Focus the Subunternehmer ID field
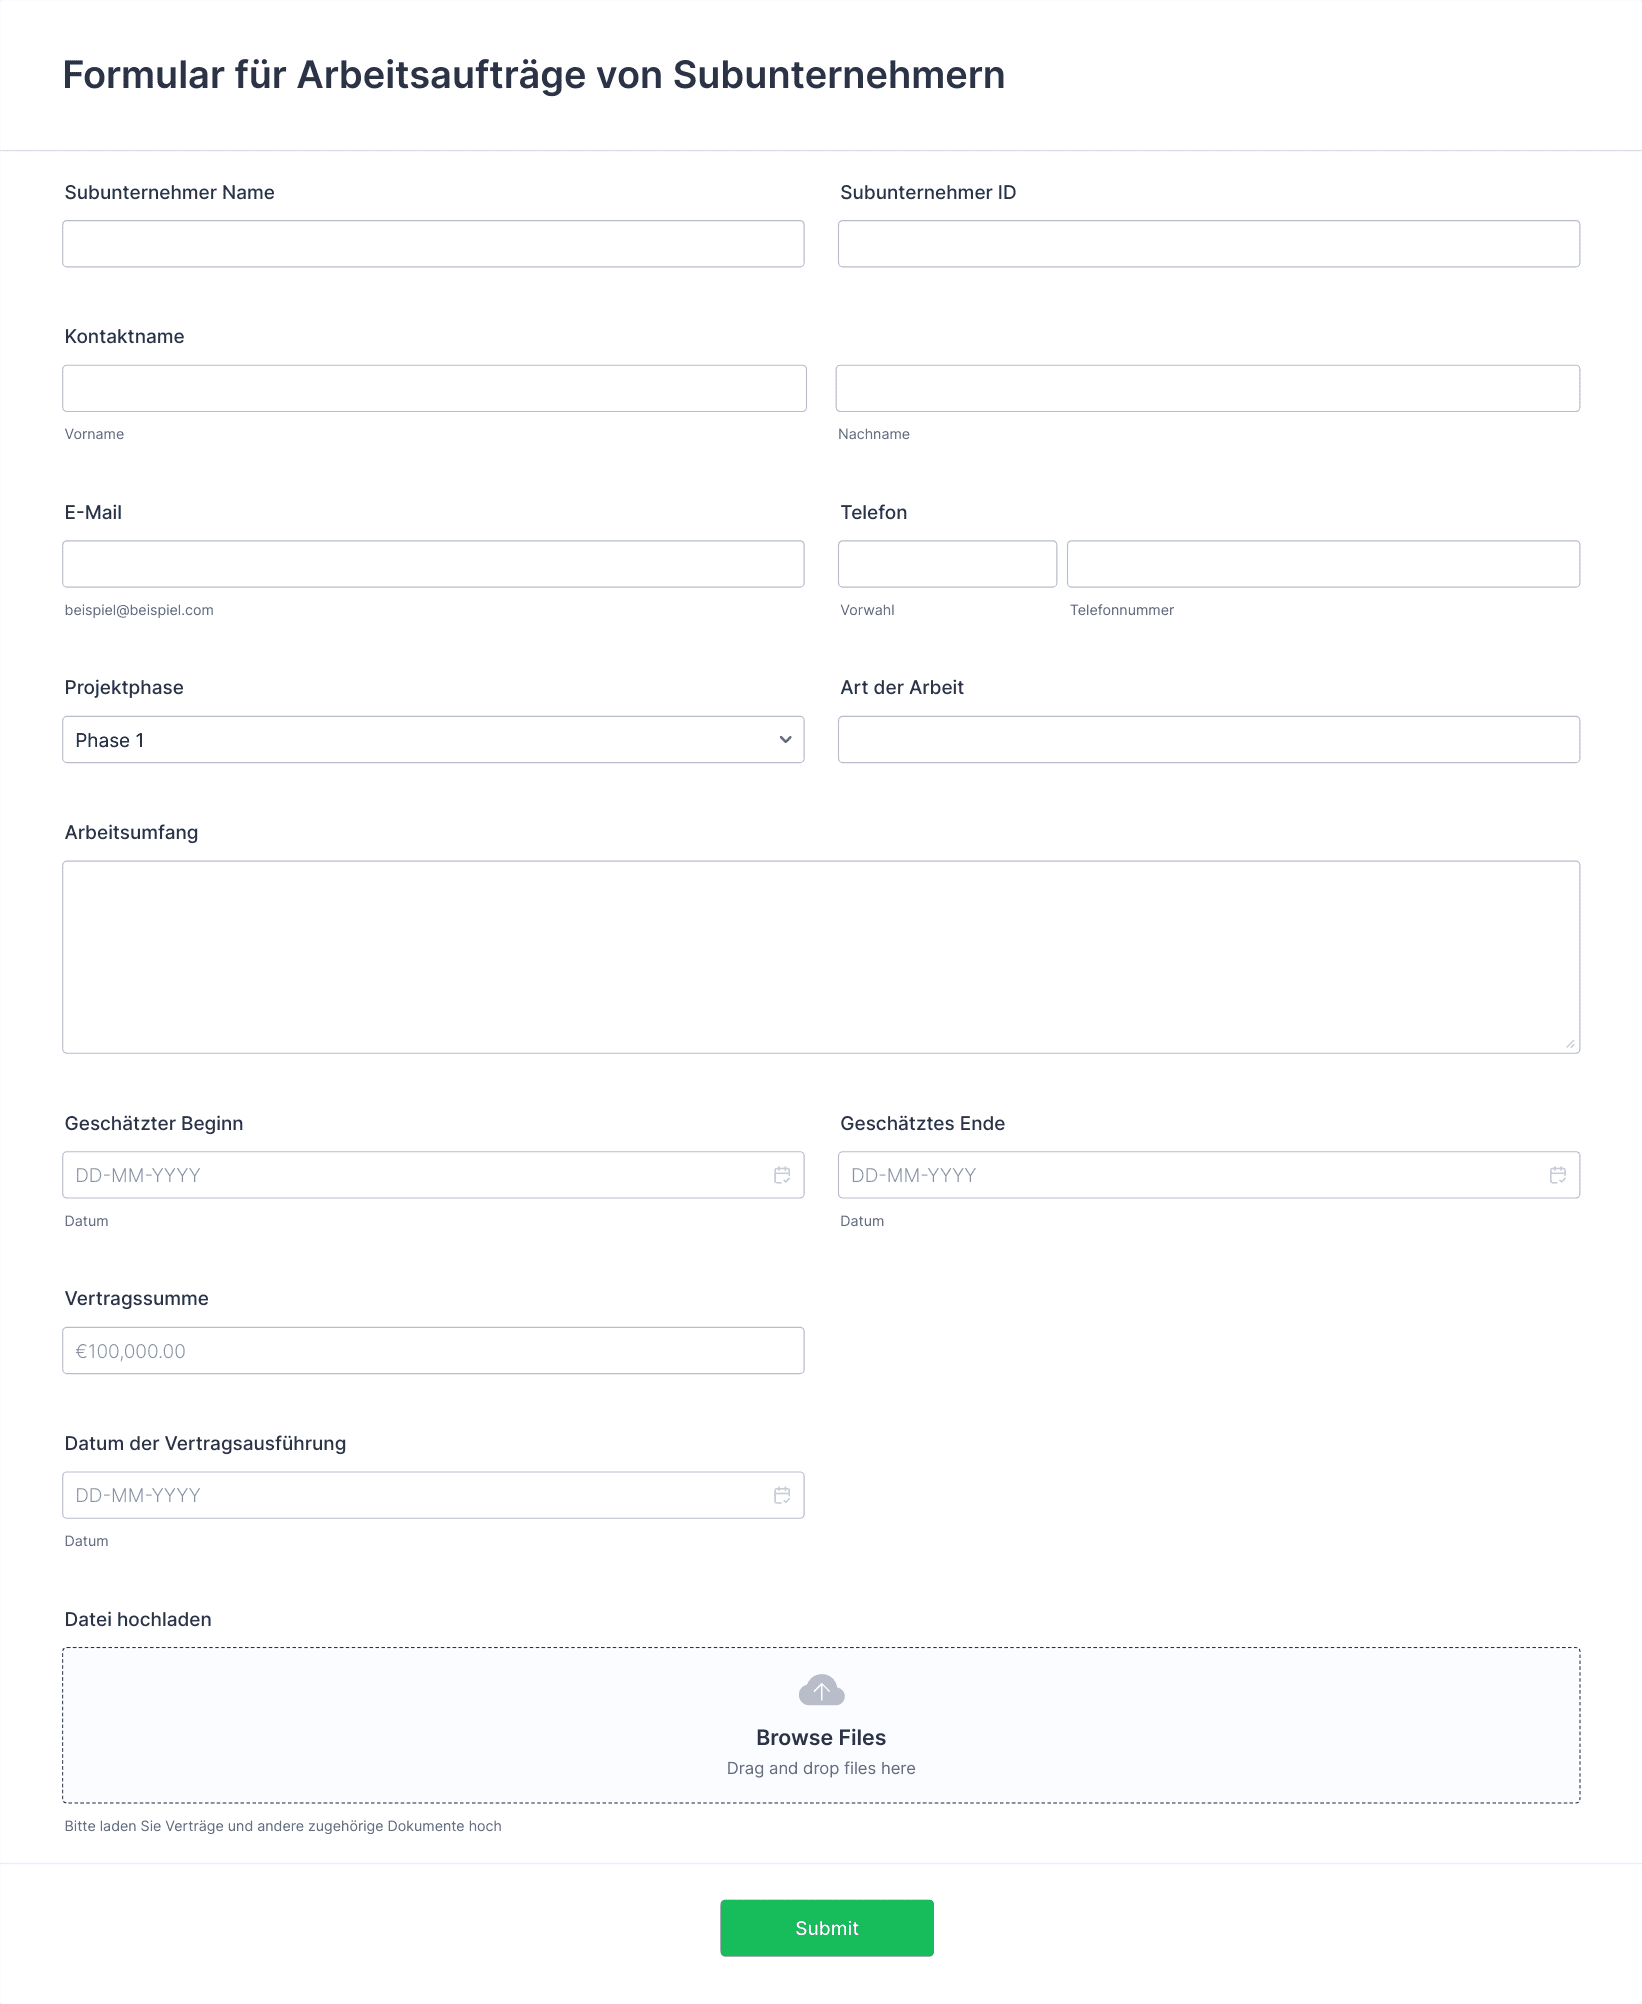This screenshot has width=1642, height=2004. click(1209, 244)
